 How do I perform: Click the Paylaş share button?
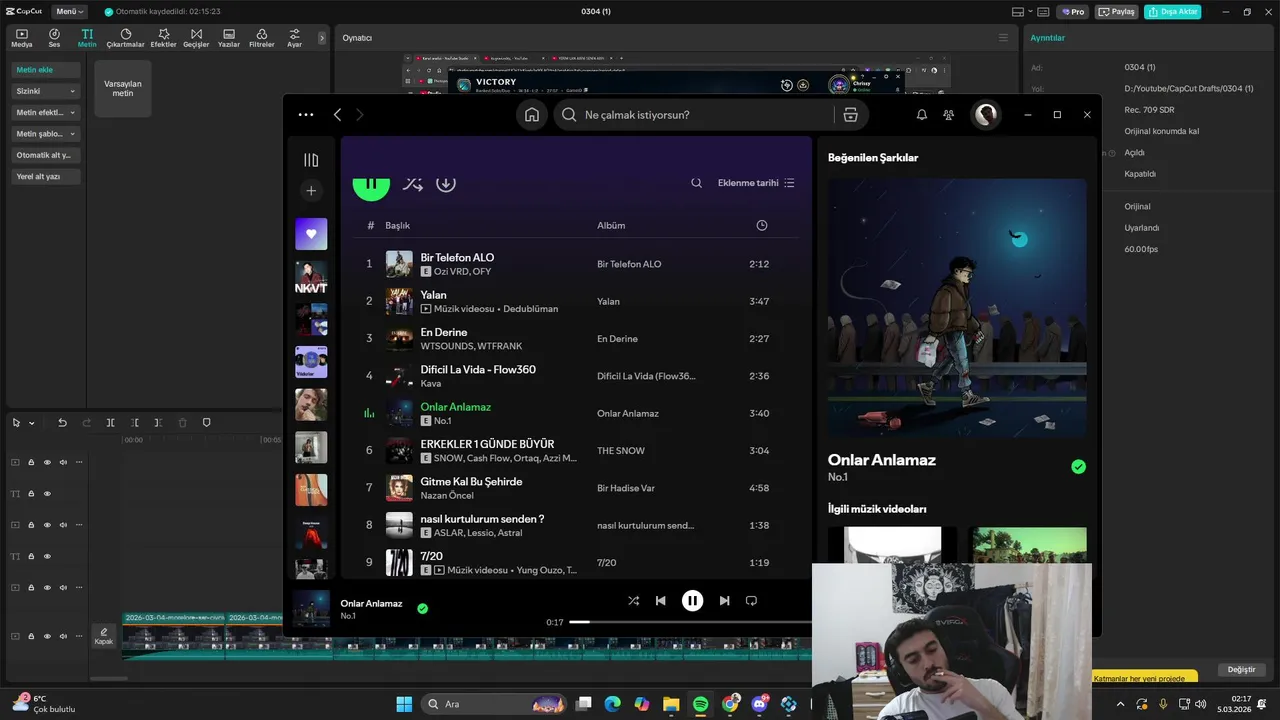point(1117,12)
